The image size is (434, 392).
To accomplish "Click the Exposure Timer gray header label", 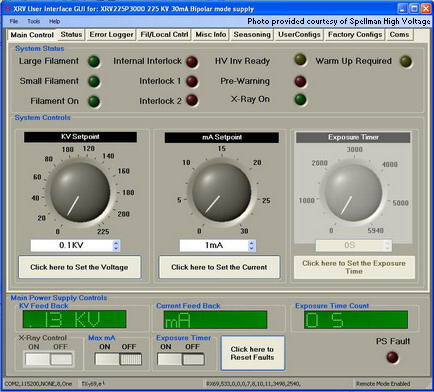I will coord(353,137).
